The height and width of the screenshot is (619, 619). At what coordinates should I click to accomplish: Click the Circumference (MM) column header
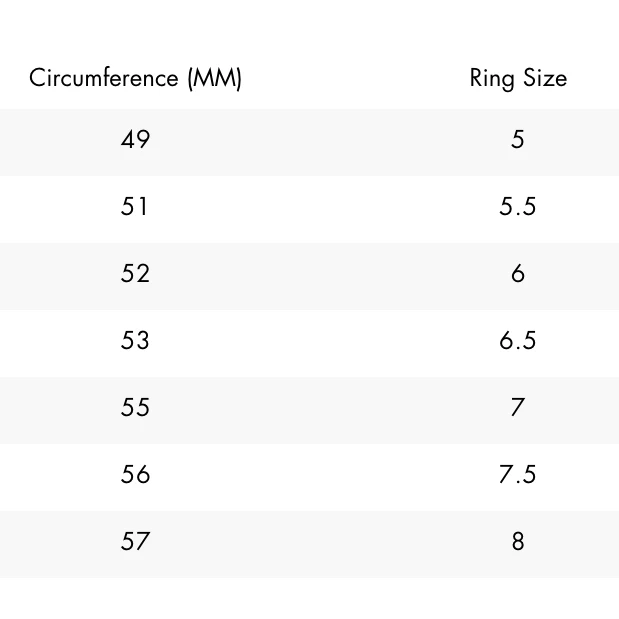click(135, 78)
